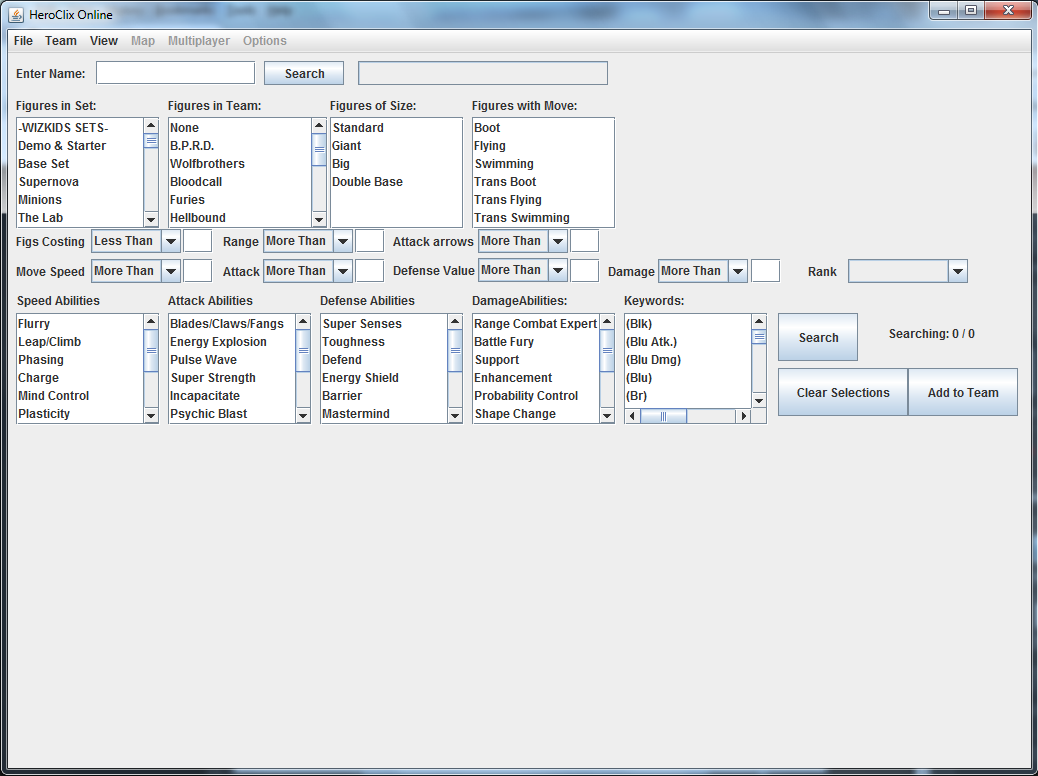
Task: Click the Range value field
Action: pos(369,241)
